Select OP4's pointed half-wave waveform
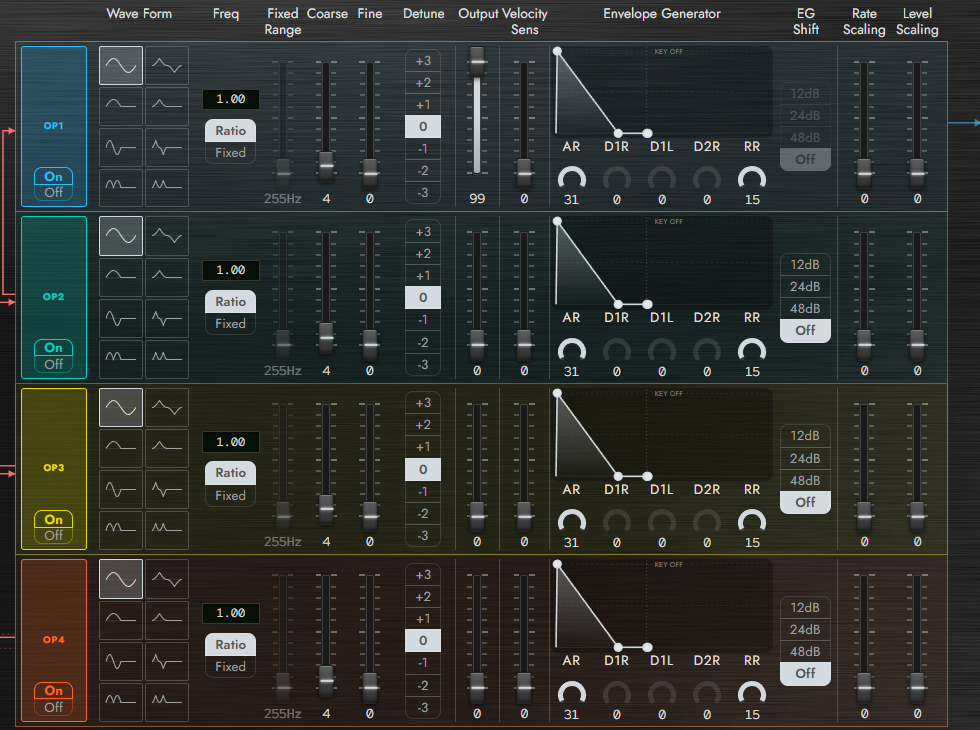980x730 pixels. pos(167,620)
